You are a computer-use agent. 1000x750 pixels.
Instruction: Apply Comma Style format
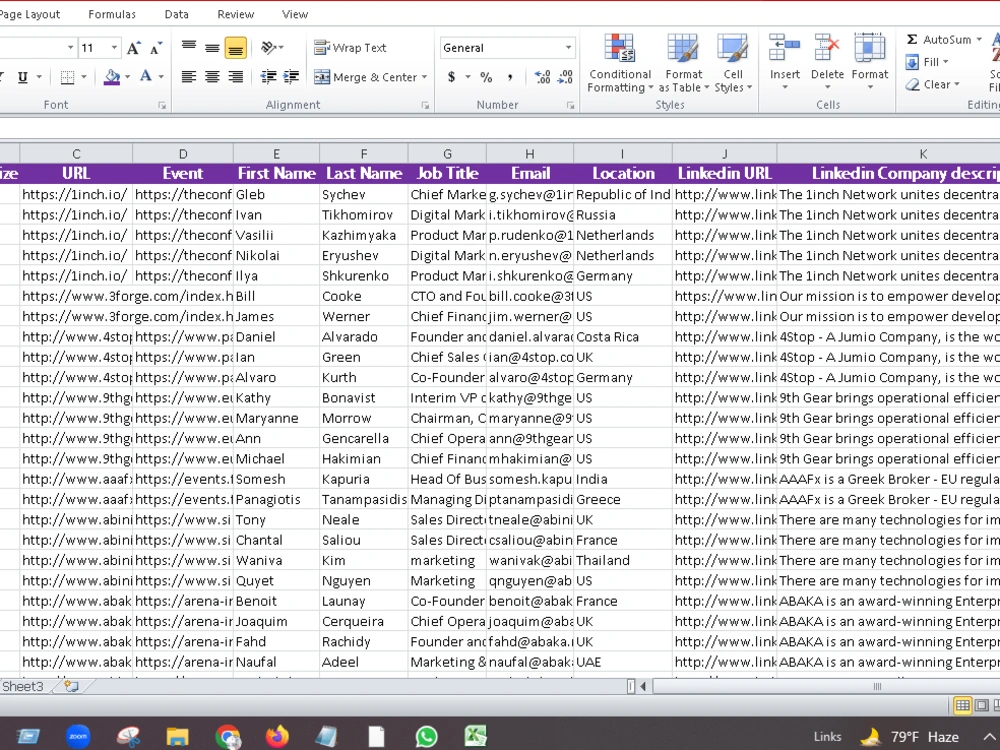[510, 77]
